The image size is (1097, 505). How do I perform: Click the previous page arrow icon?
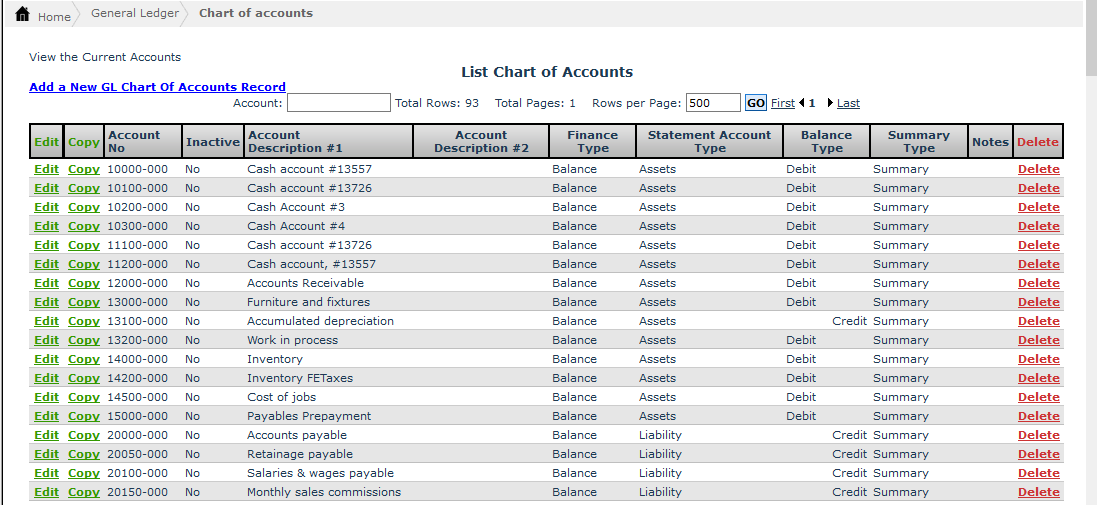coord(802,103)
